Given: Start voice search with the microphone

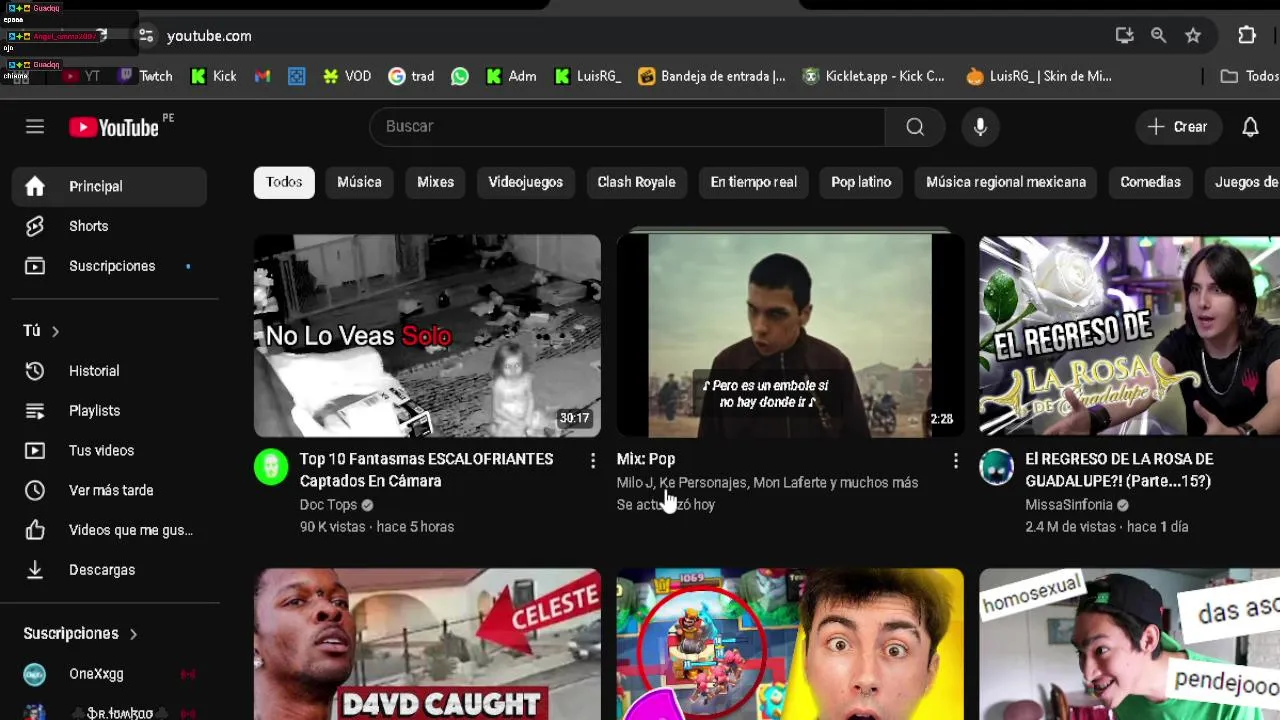Looking at the screenshot, I should pos(980,127).
